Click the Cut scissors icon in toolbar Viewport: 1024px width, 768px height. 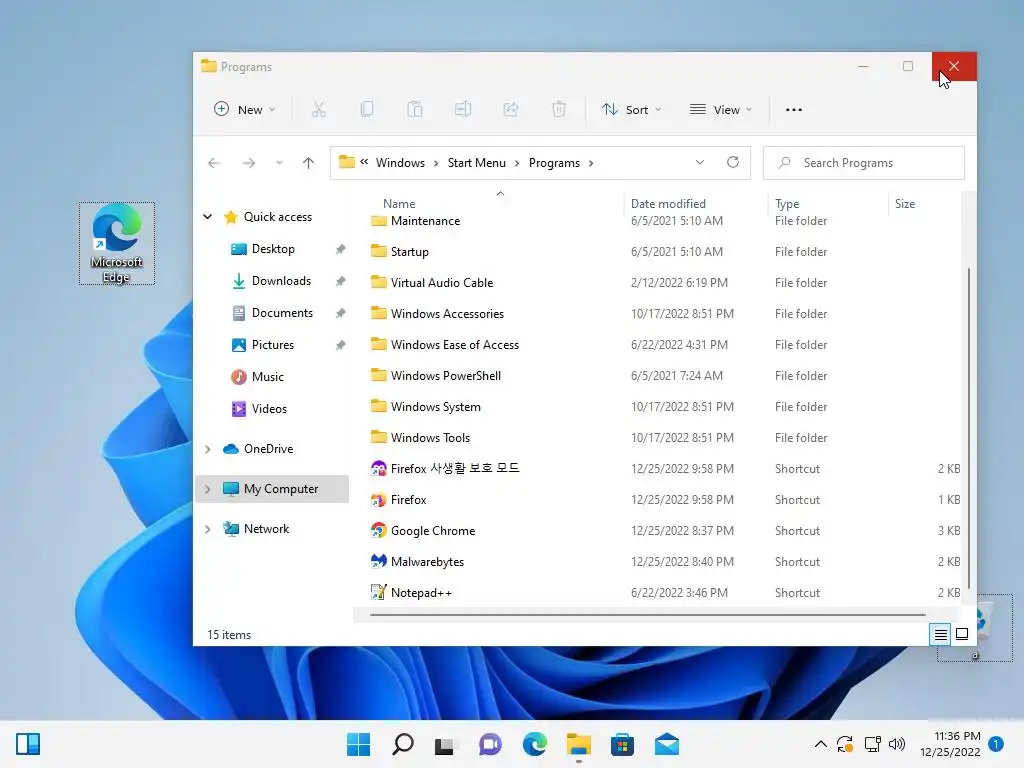(x=319, y=109)
